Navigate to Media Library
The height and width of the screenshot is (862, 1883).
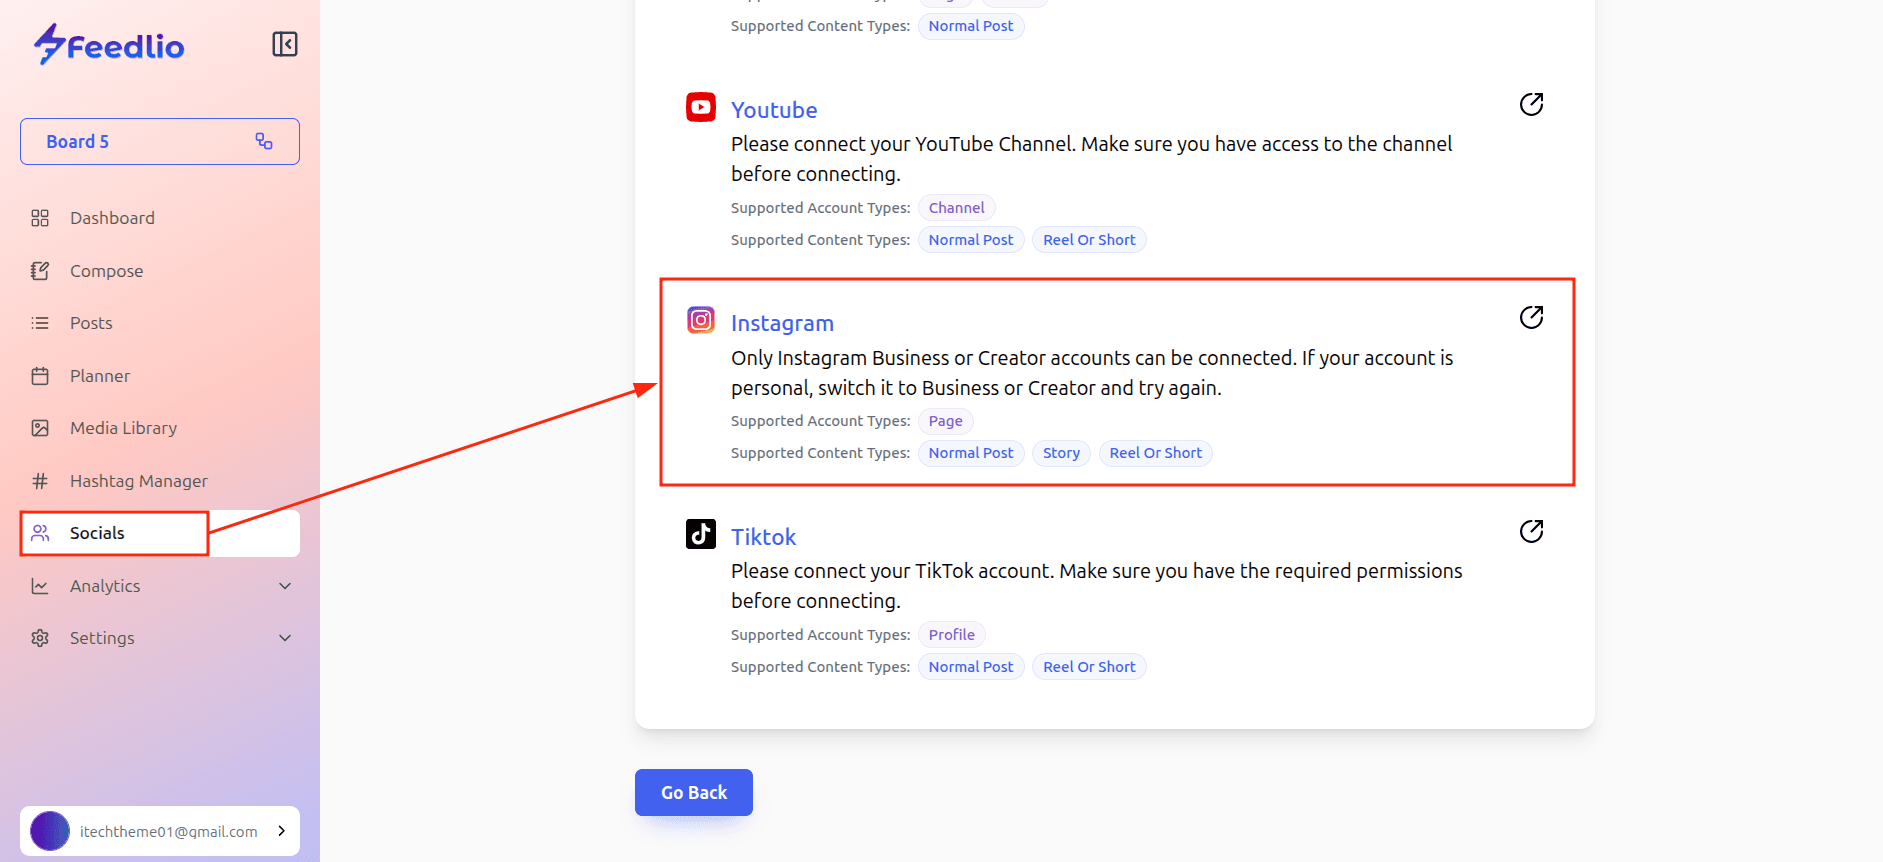(x=123, y=428)
